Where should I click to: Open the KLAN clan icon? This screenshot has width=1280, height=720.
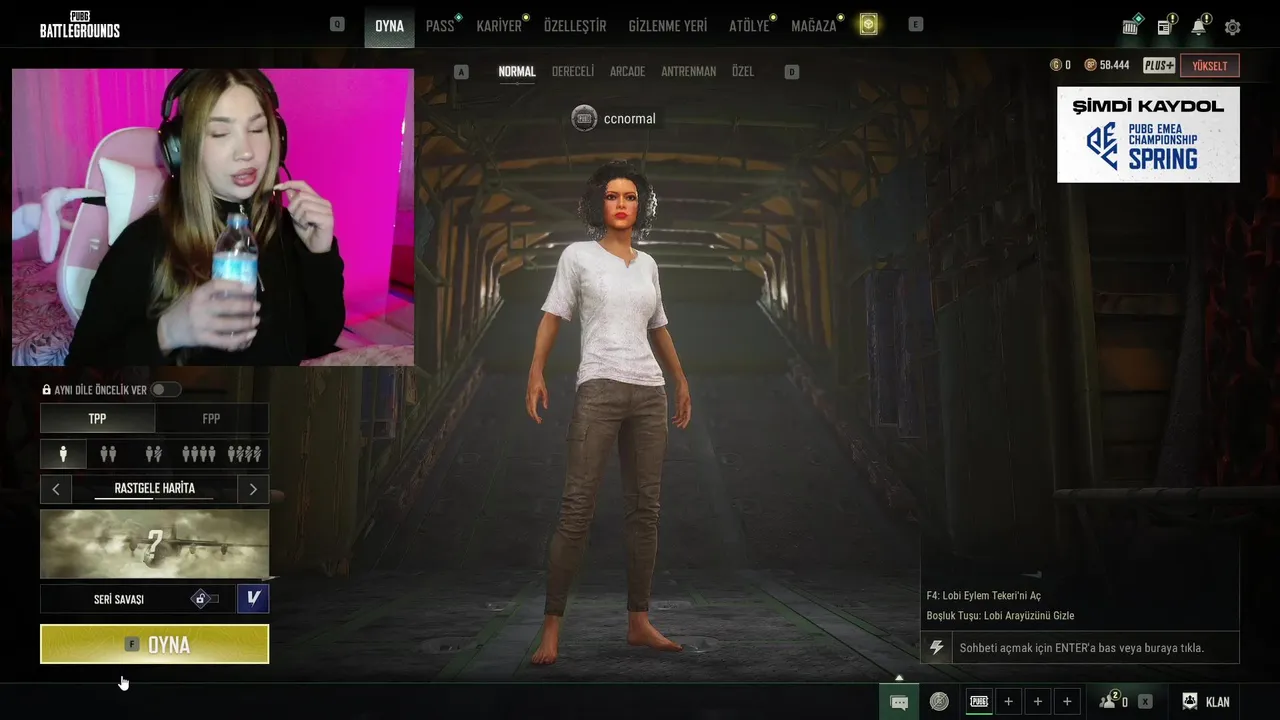(1190, 702)
